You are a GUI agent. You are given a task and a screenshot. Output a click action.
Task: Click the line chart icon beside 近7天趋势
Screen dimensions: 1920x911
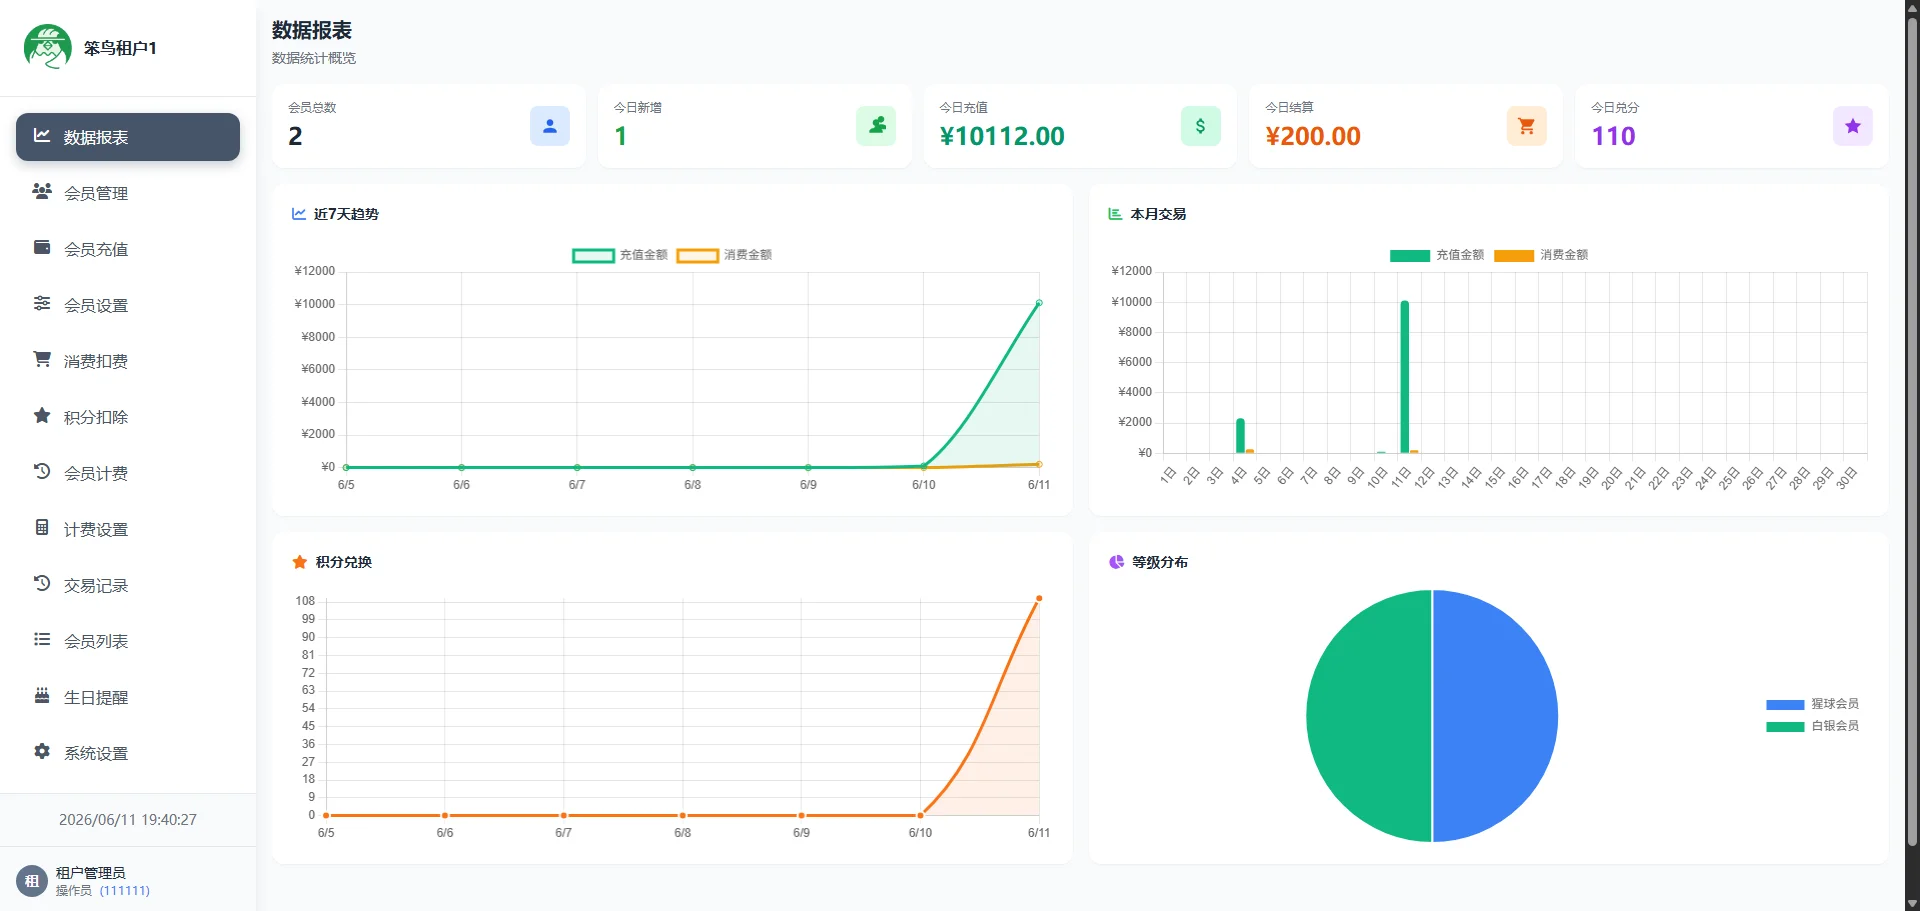click(299, 214)
